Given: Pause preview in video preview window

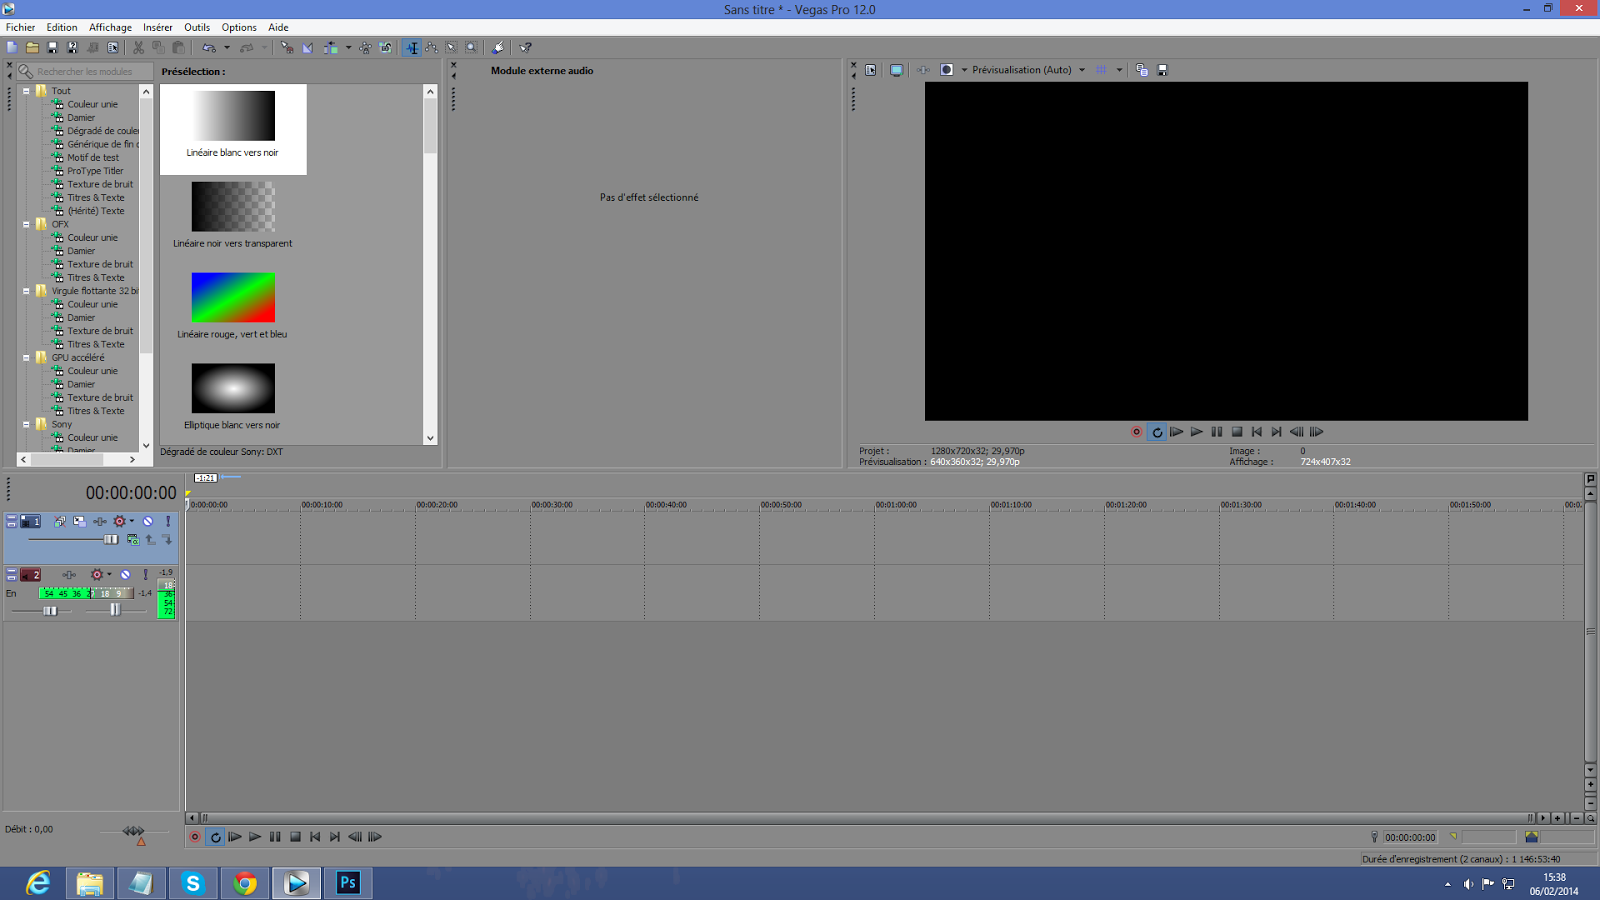Looking at the screenshot, I should coord(1216,432).
